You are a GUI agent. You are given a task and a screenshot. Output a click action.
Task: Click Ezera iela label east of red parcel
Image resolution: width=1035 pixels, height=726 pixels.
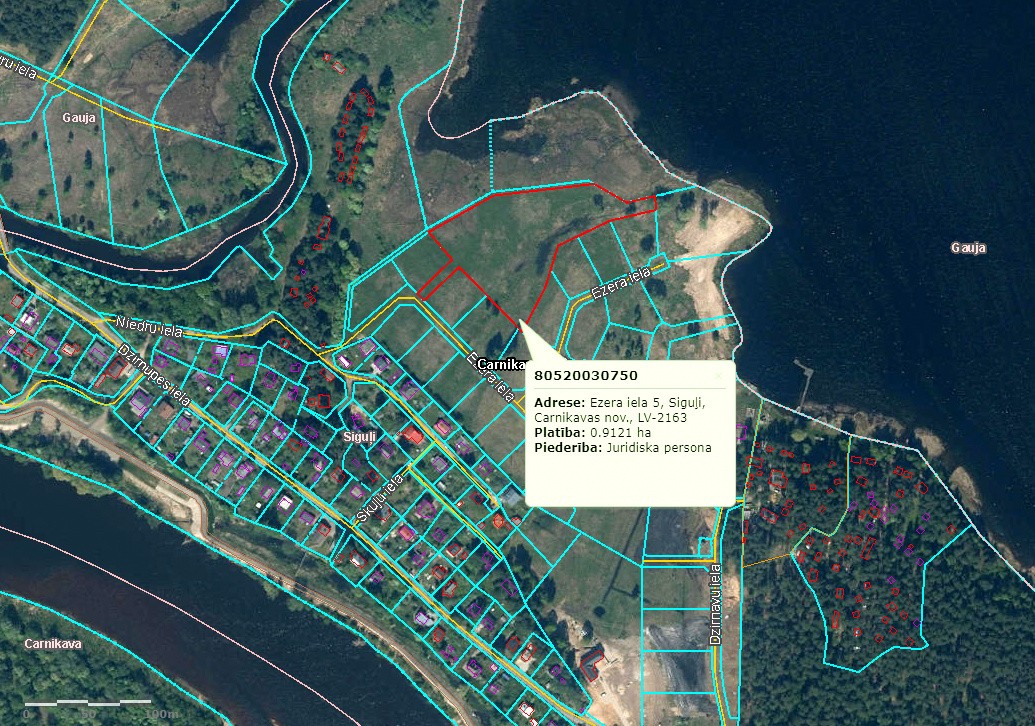[620, 282]
